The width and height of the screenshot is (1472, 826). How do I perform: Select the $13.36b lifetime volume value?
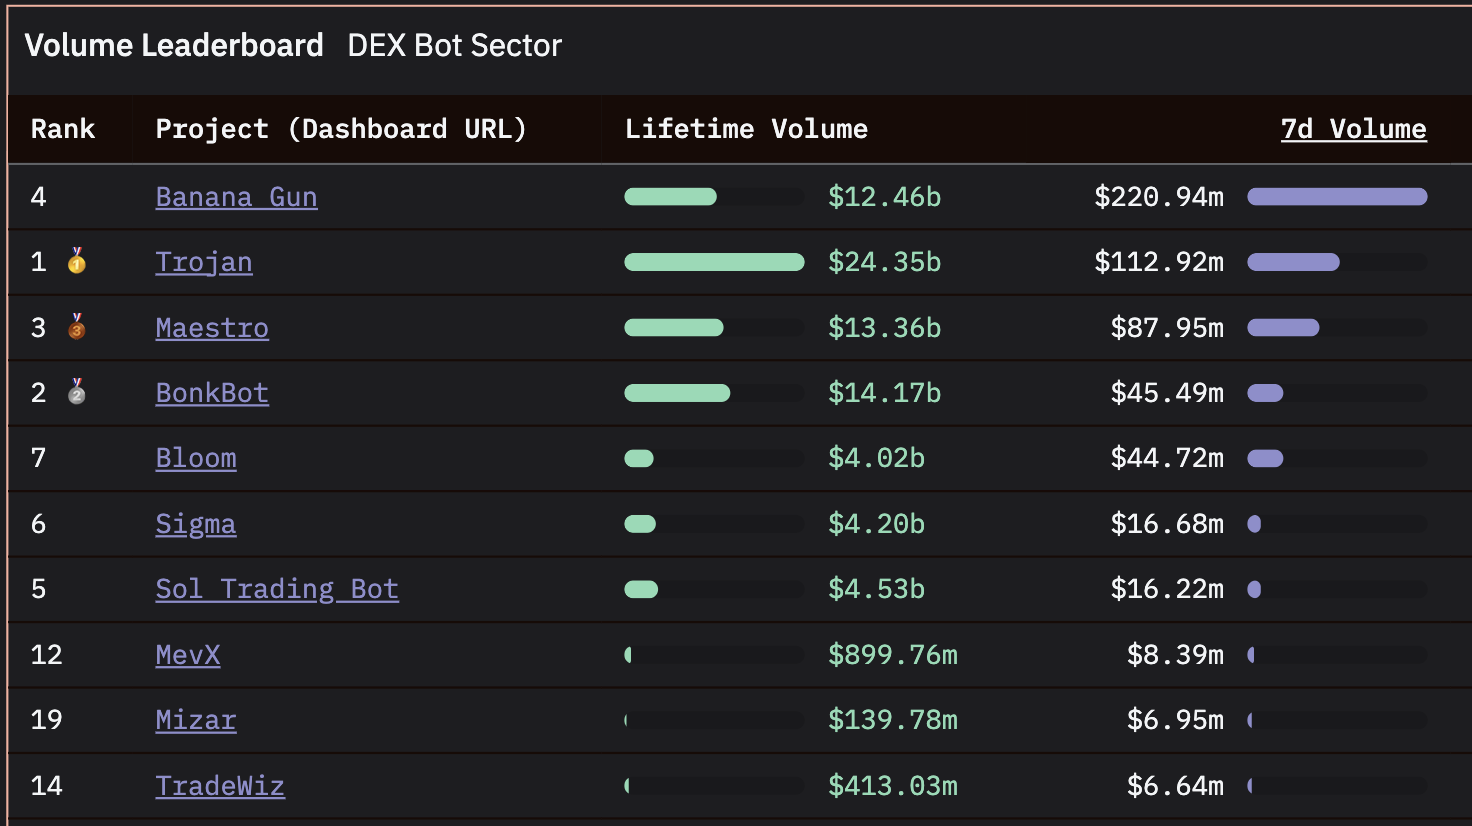click(x=884, y=328)
